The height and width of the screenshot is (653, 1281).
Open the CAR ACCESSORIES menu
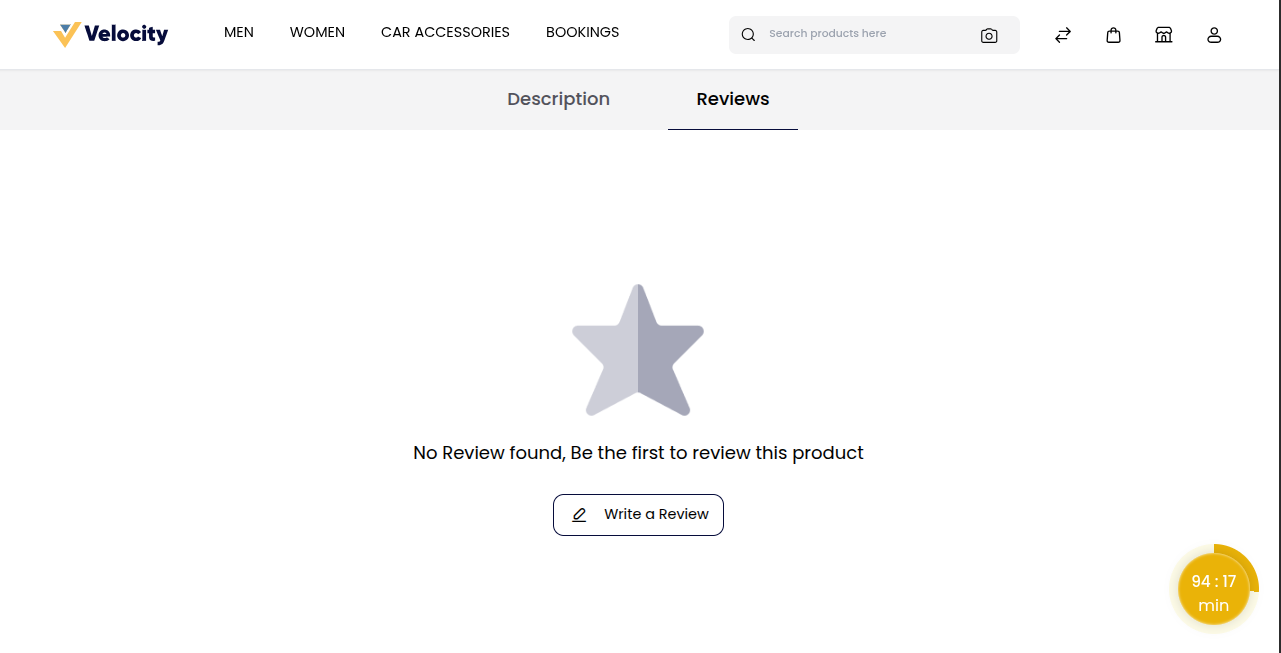click(x=445, y=32)
